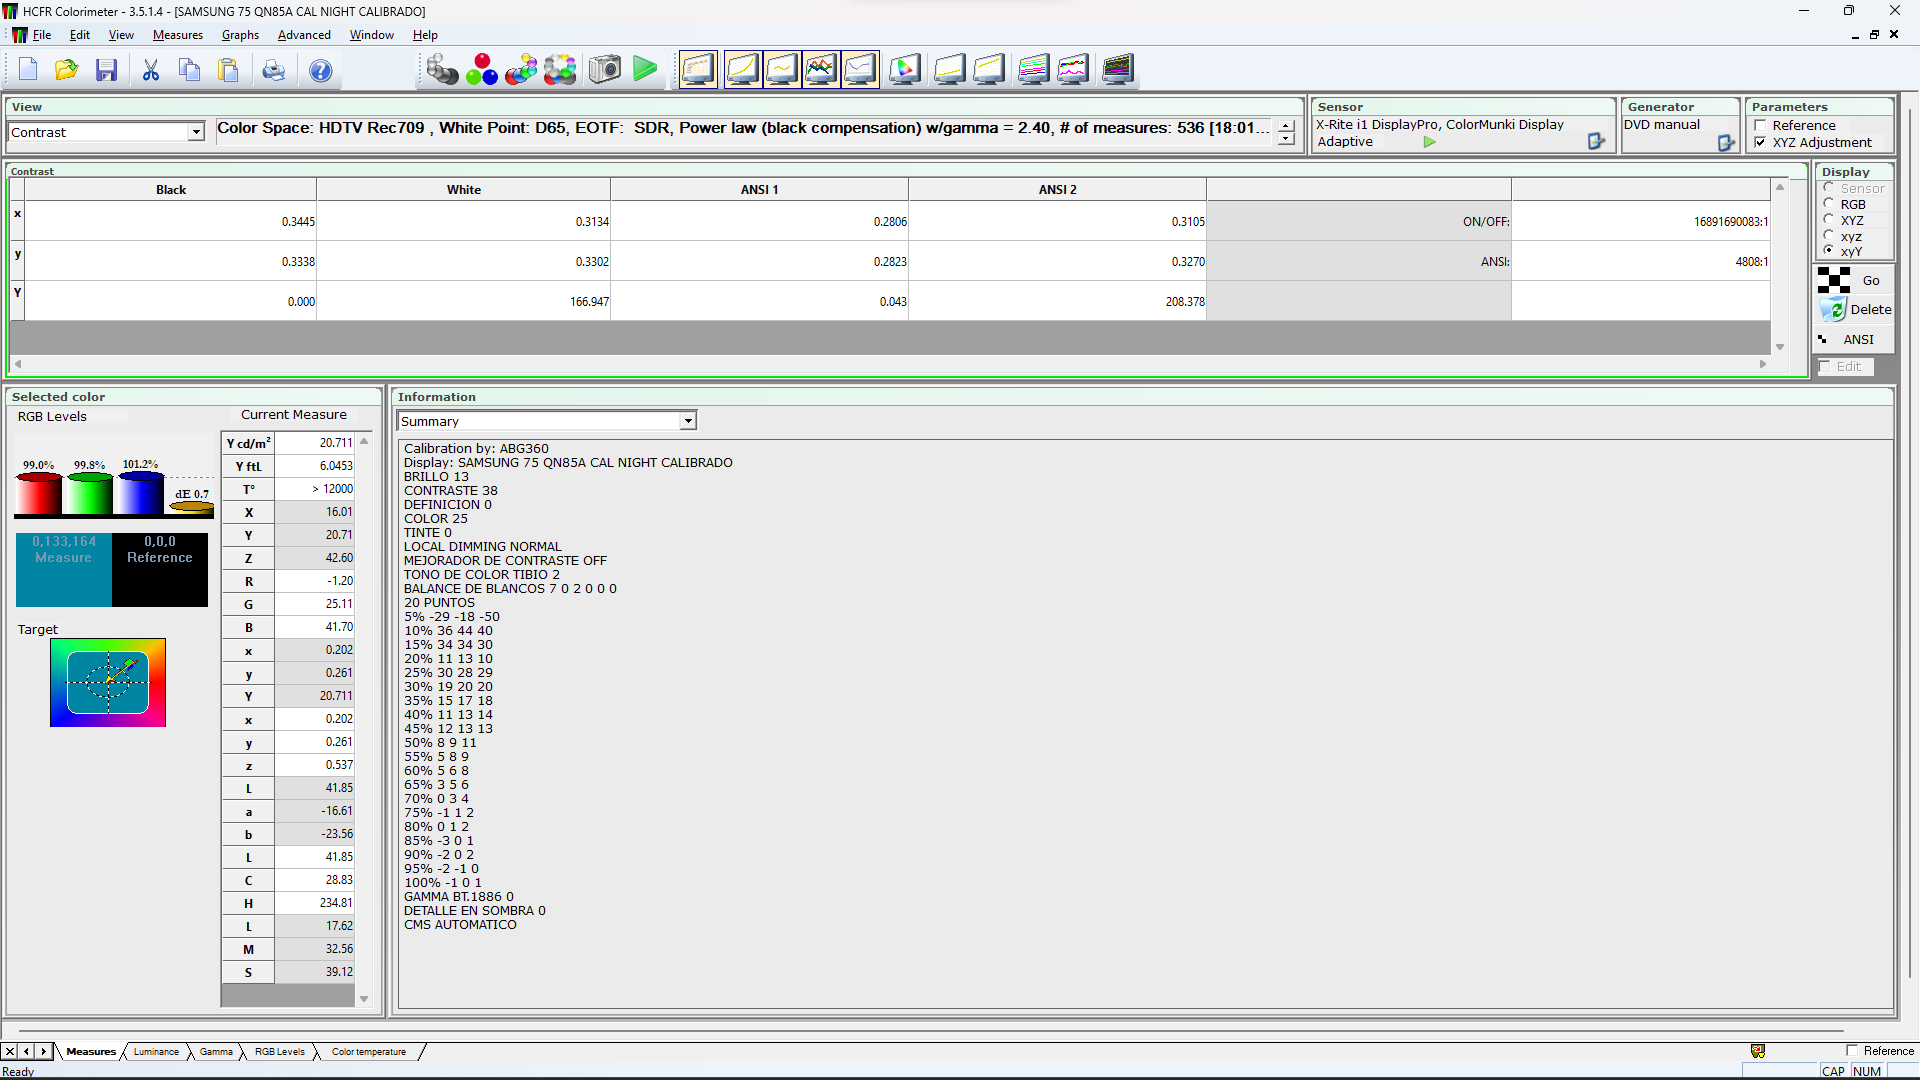Toggle the XYZ Adjustment checkbox

click(1761, 143)
